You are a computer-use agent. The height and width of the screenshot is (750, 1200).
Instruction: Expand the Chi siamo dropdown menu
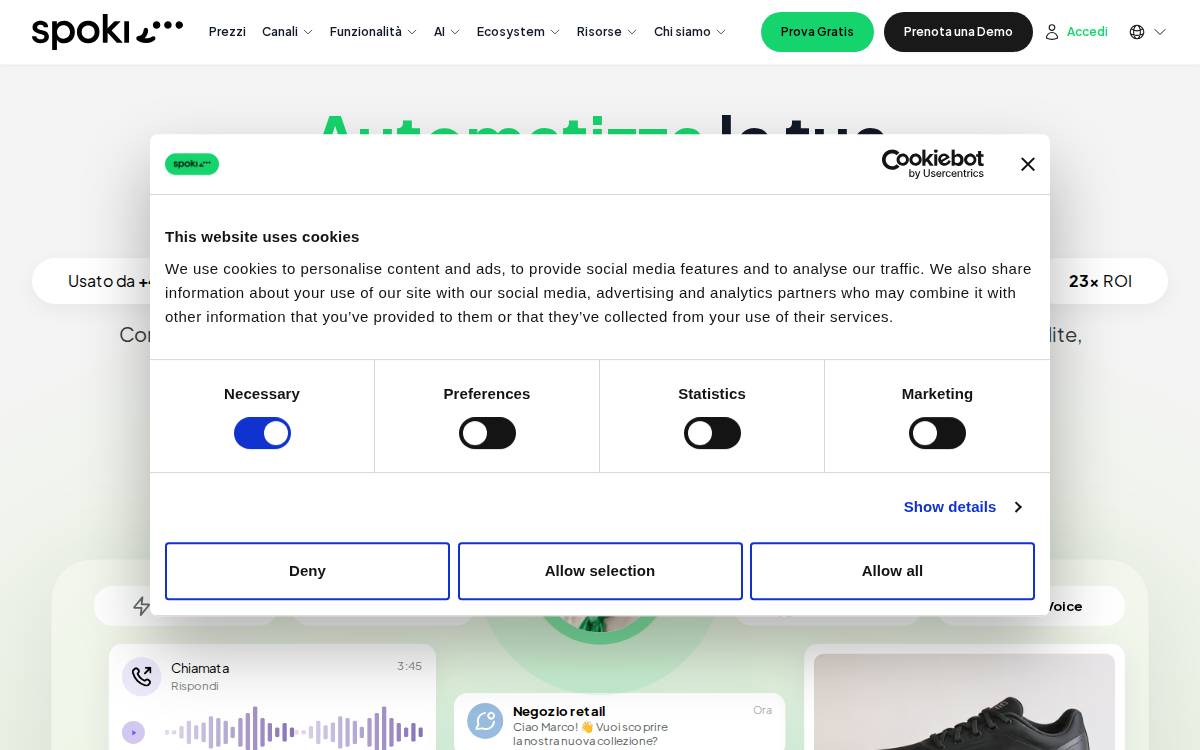pos(690,32)
